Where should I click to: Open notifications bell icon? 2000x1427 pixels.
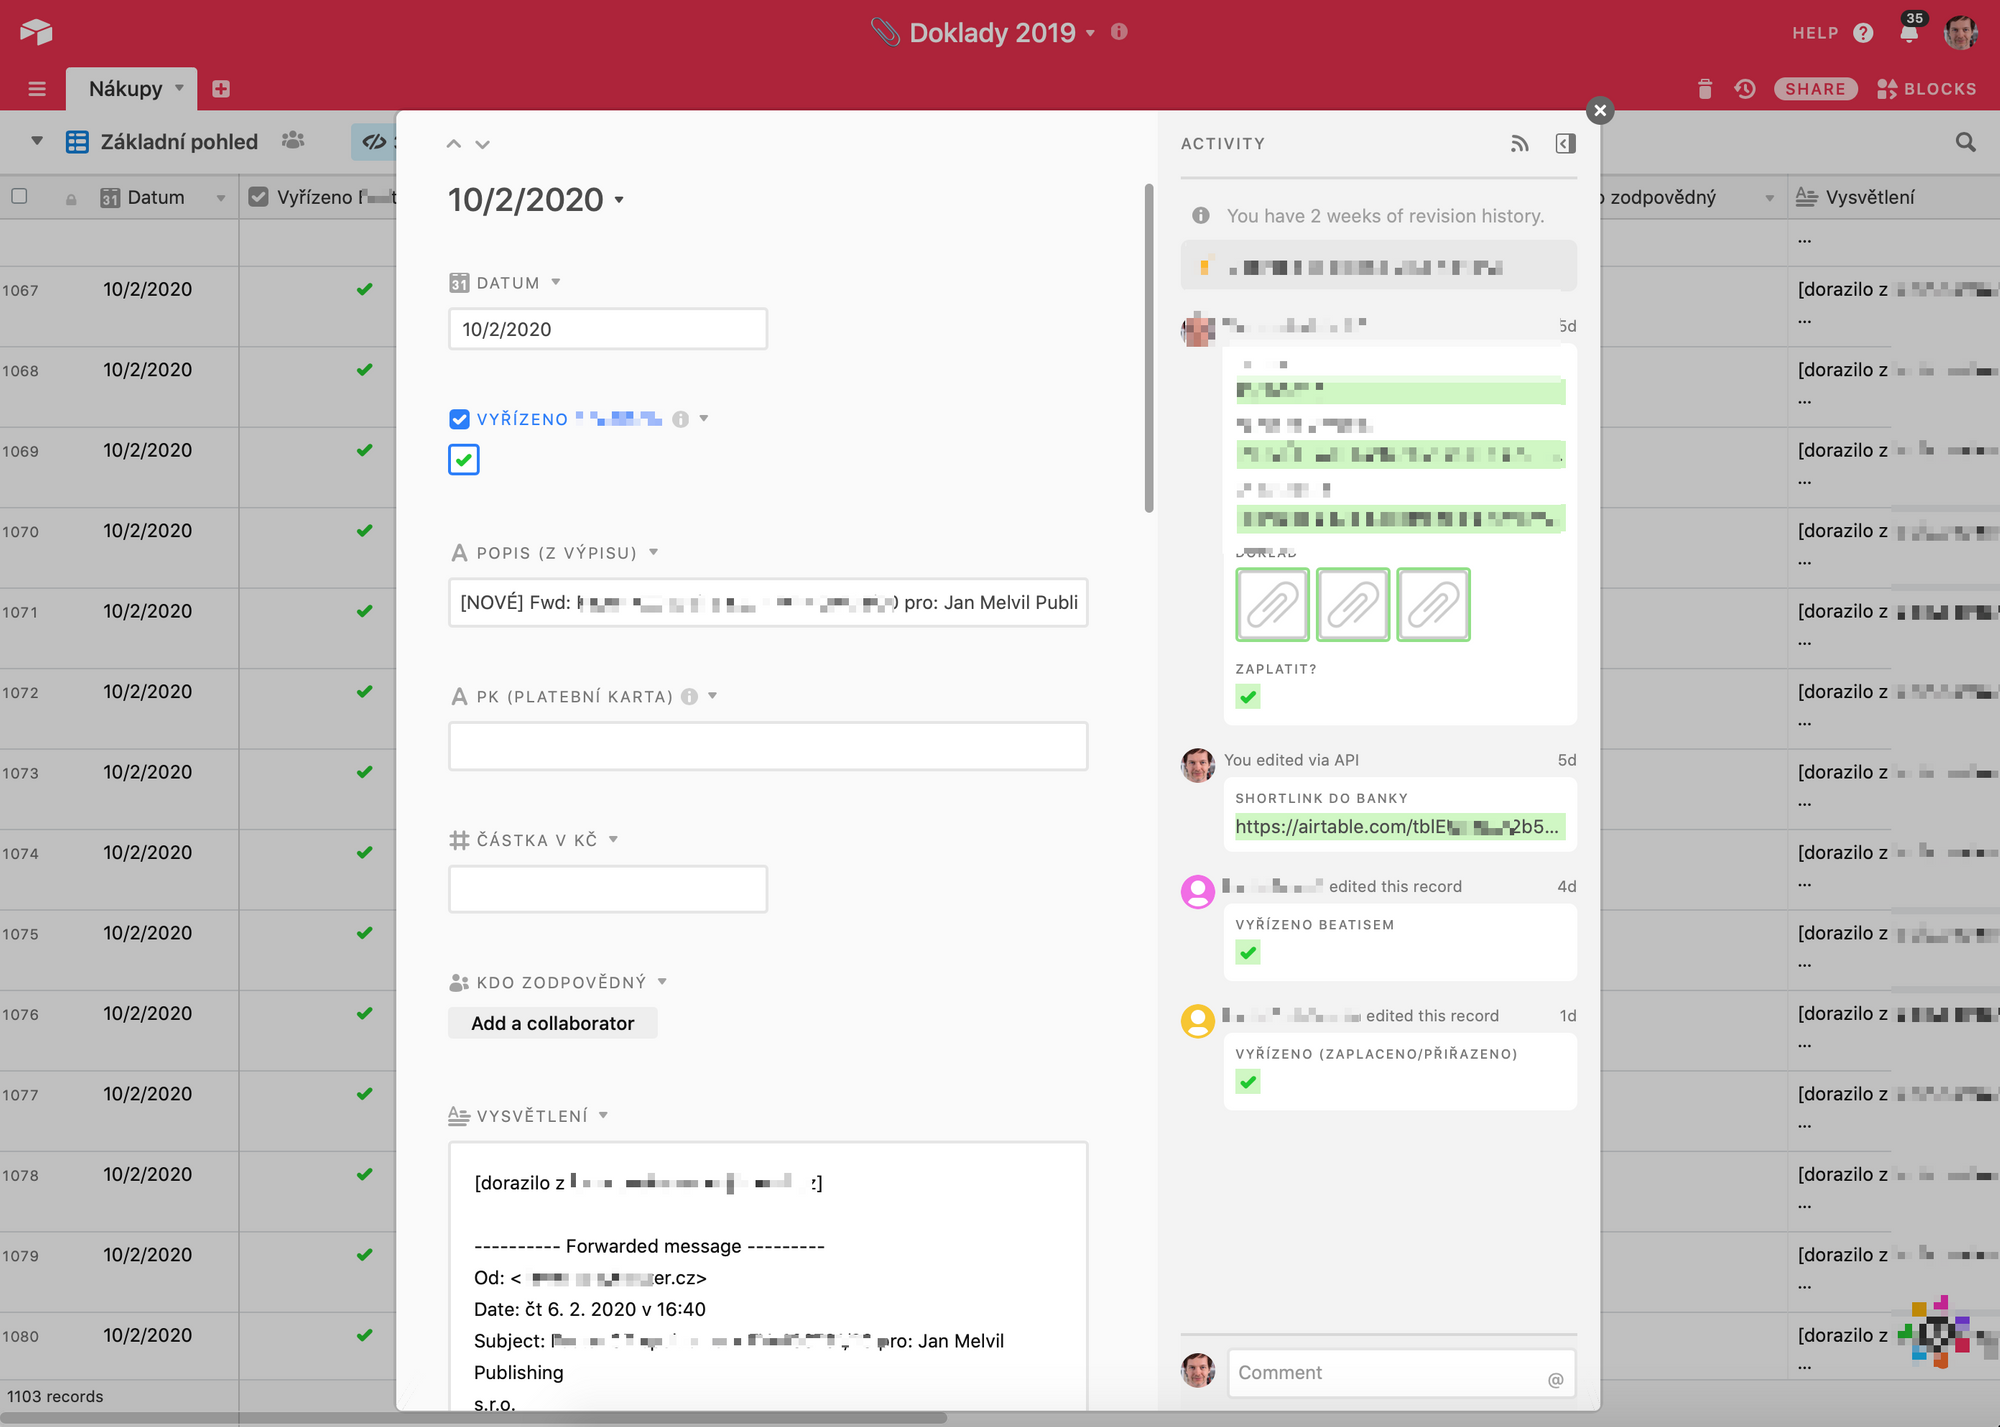click(x=1908, y=33)
